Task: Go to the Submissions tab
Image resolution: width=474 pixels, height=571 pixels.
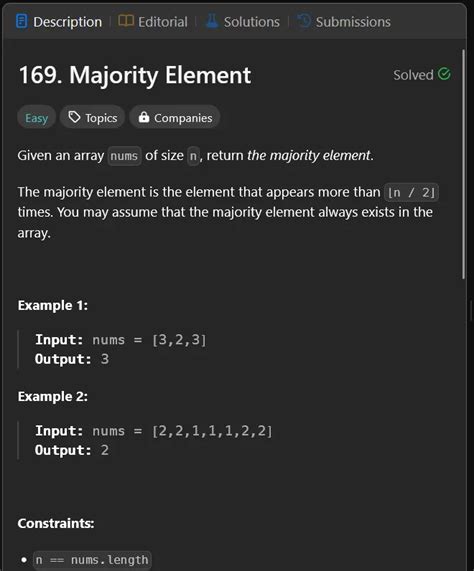Action: click(x=344, y=21)
